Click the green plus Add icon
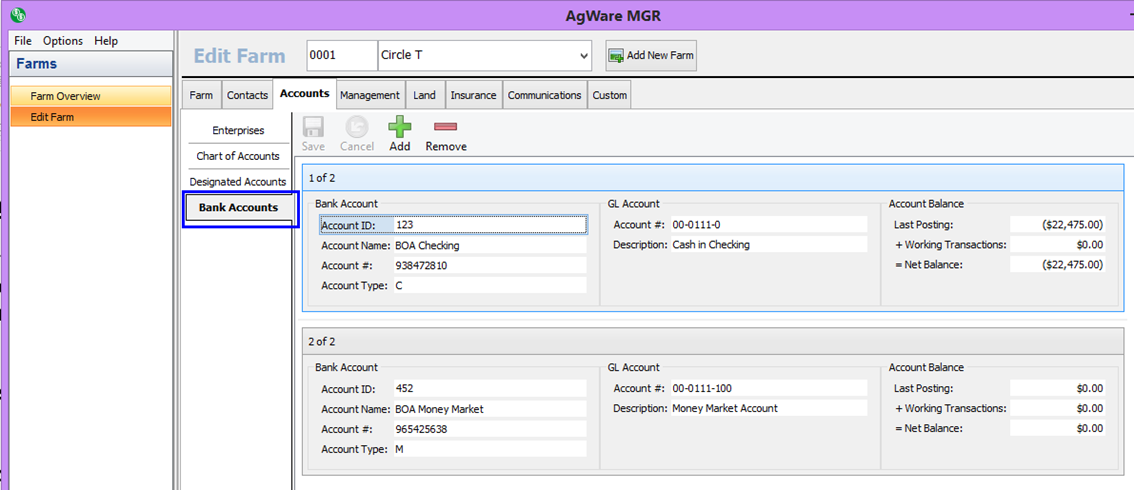This screenshot has height=490, width=1134. 400,127
